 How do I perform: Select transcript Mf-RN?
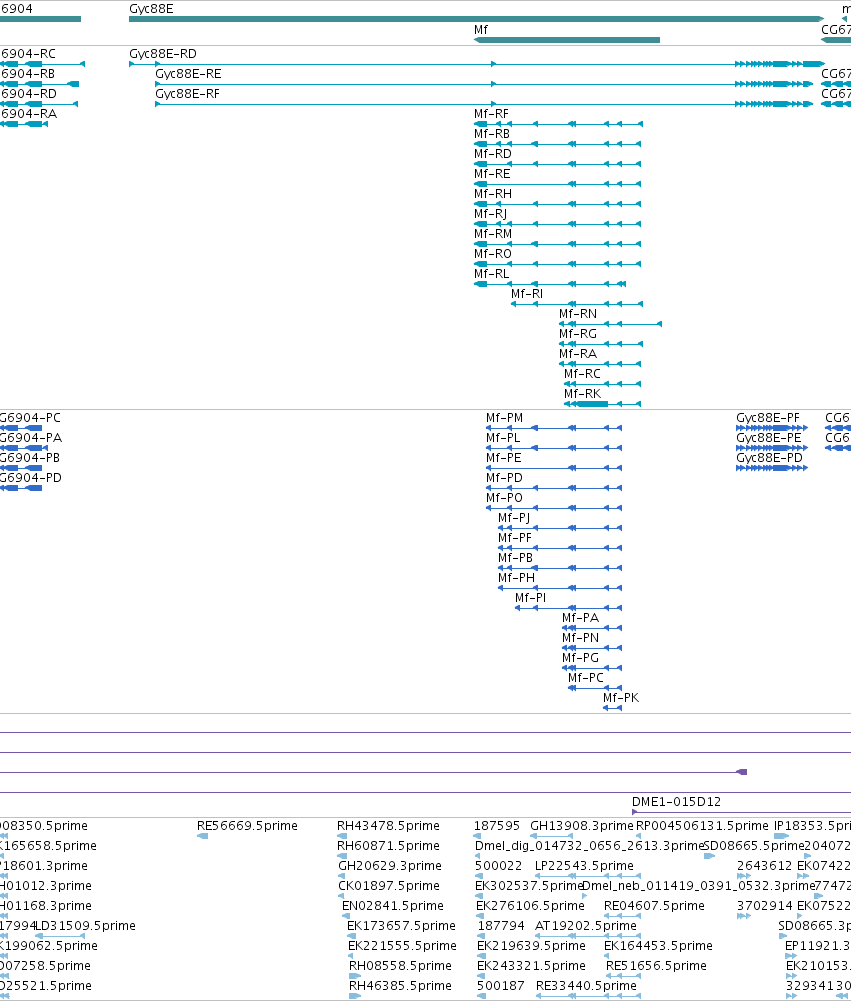[x=578, y=314]
